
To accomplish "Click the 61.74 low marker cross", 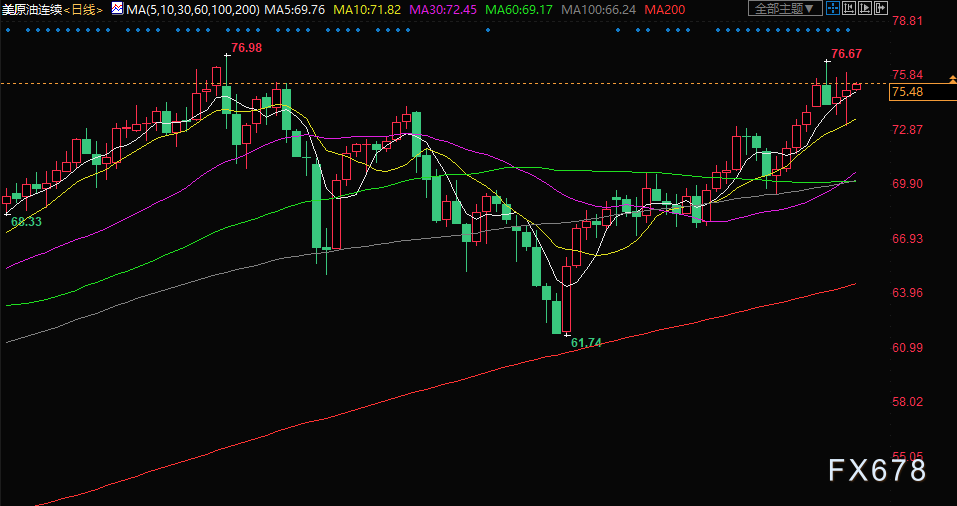I will (x=567, y=334).
